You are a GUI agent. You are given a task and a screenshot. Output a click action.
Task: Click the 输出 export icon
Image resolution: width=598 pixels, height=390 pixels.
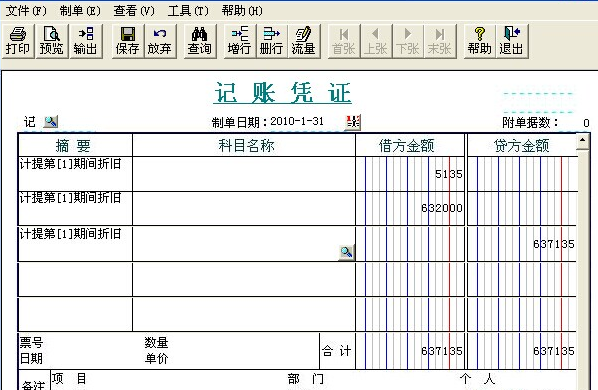[85, 41]
